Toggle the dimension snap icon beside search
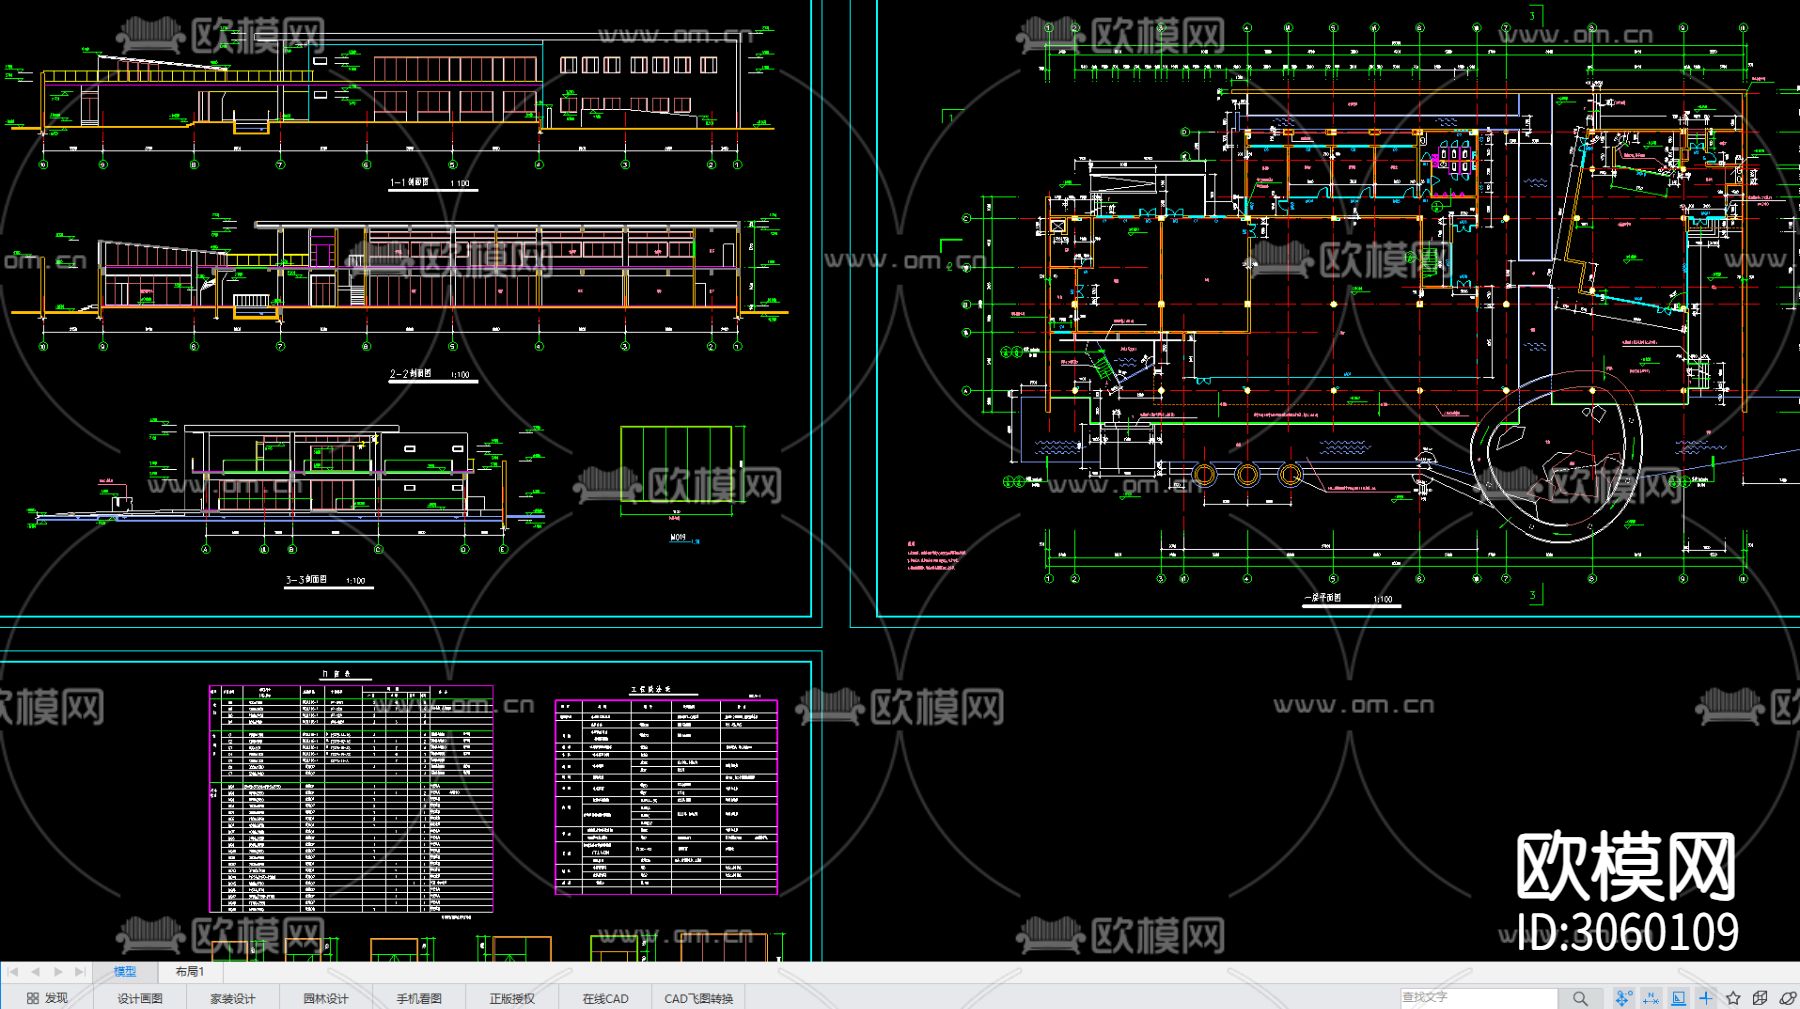Viewport: 1800px width, 1009px height. coord(1651,998)
